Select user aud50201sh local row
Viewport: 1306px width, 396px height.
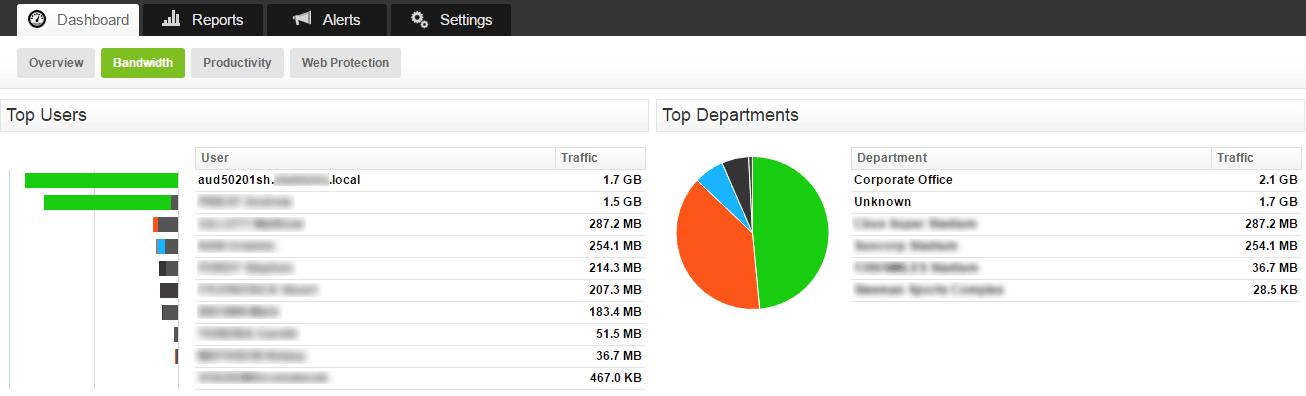(x=420, y=180)
